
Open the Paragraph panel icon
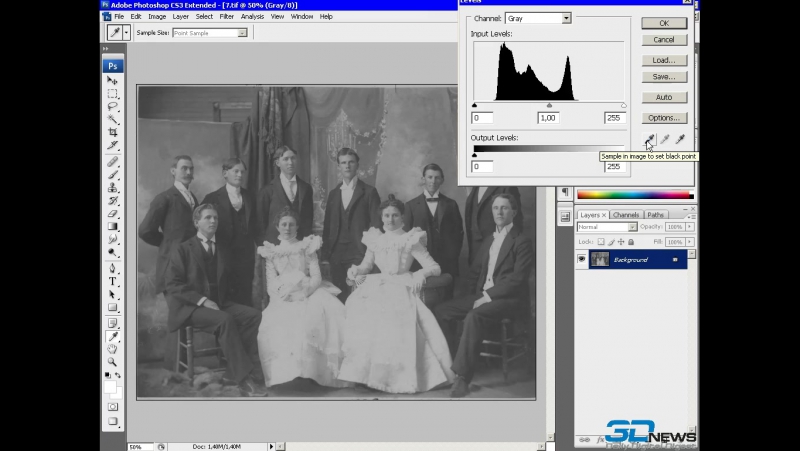coord(565,192)
